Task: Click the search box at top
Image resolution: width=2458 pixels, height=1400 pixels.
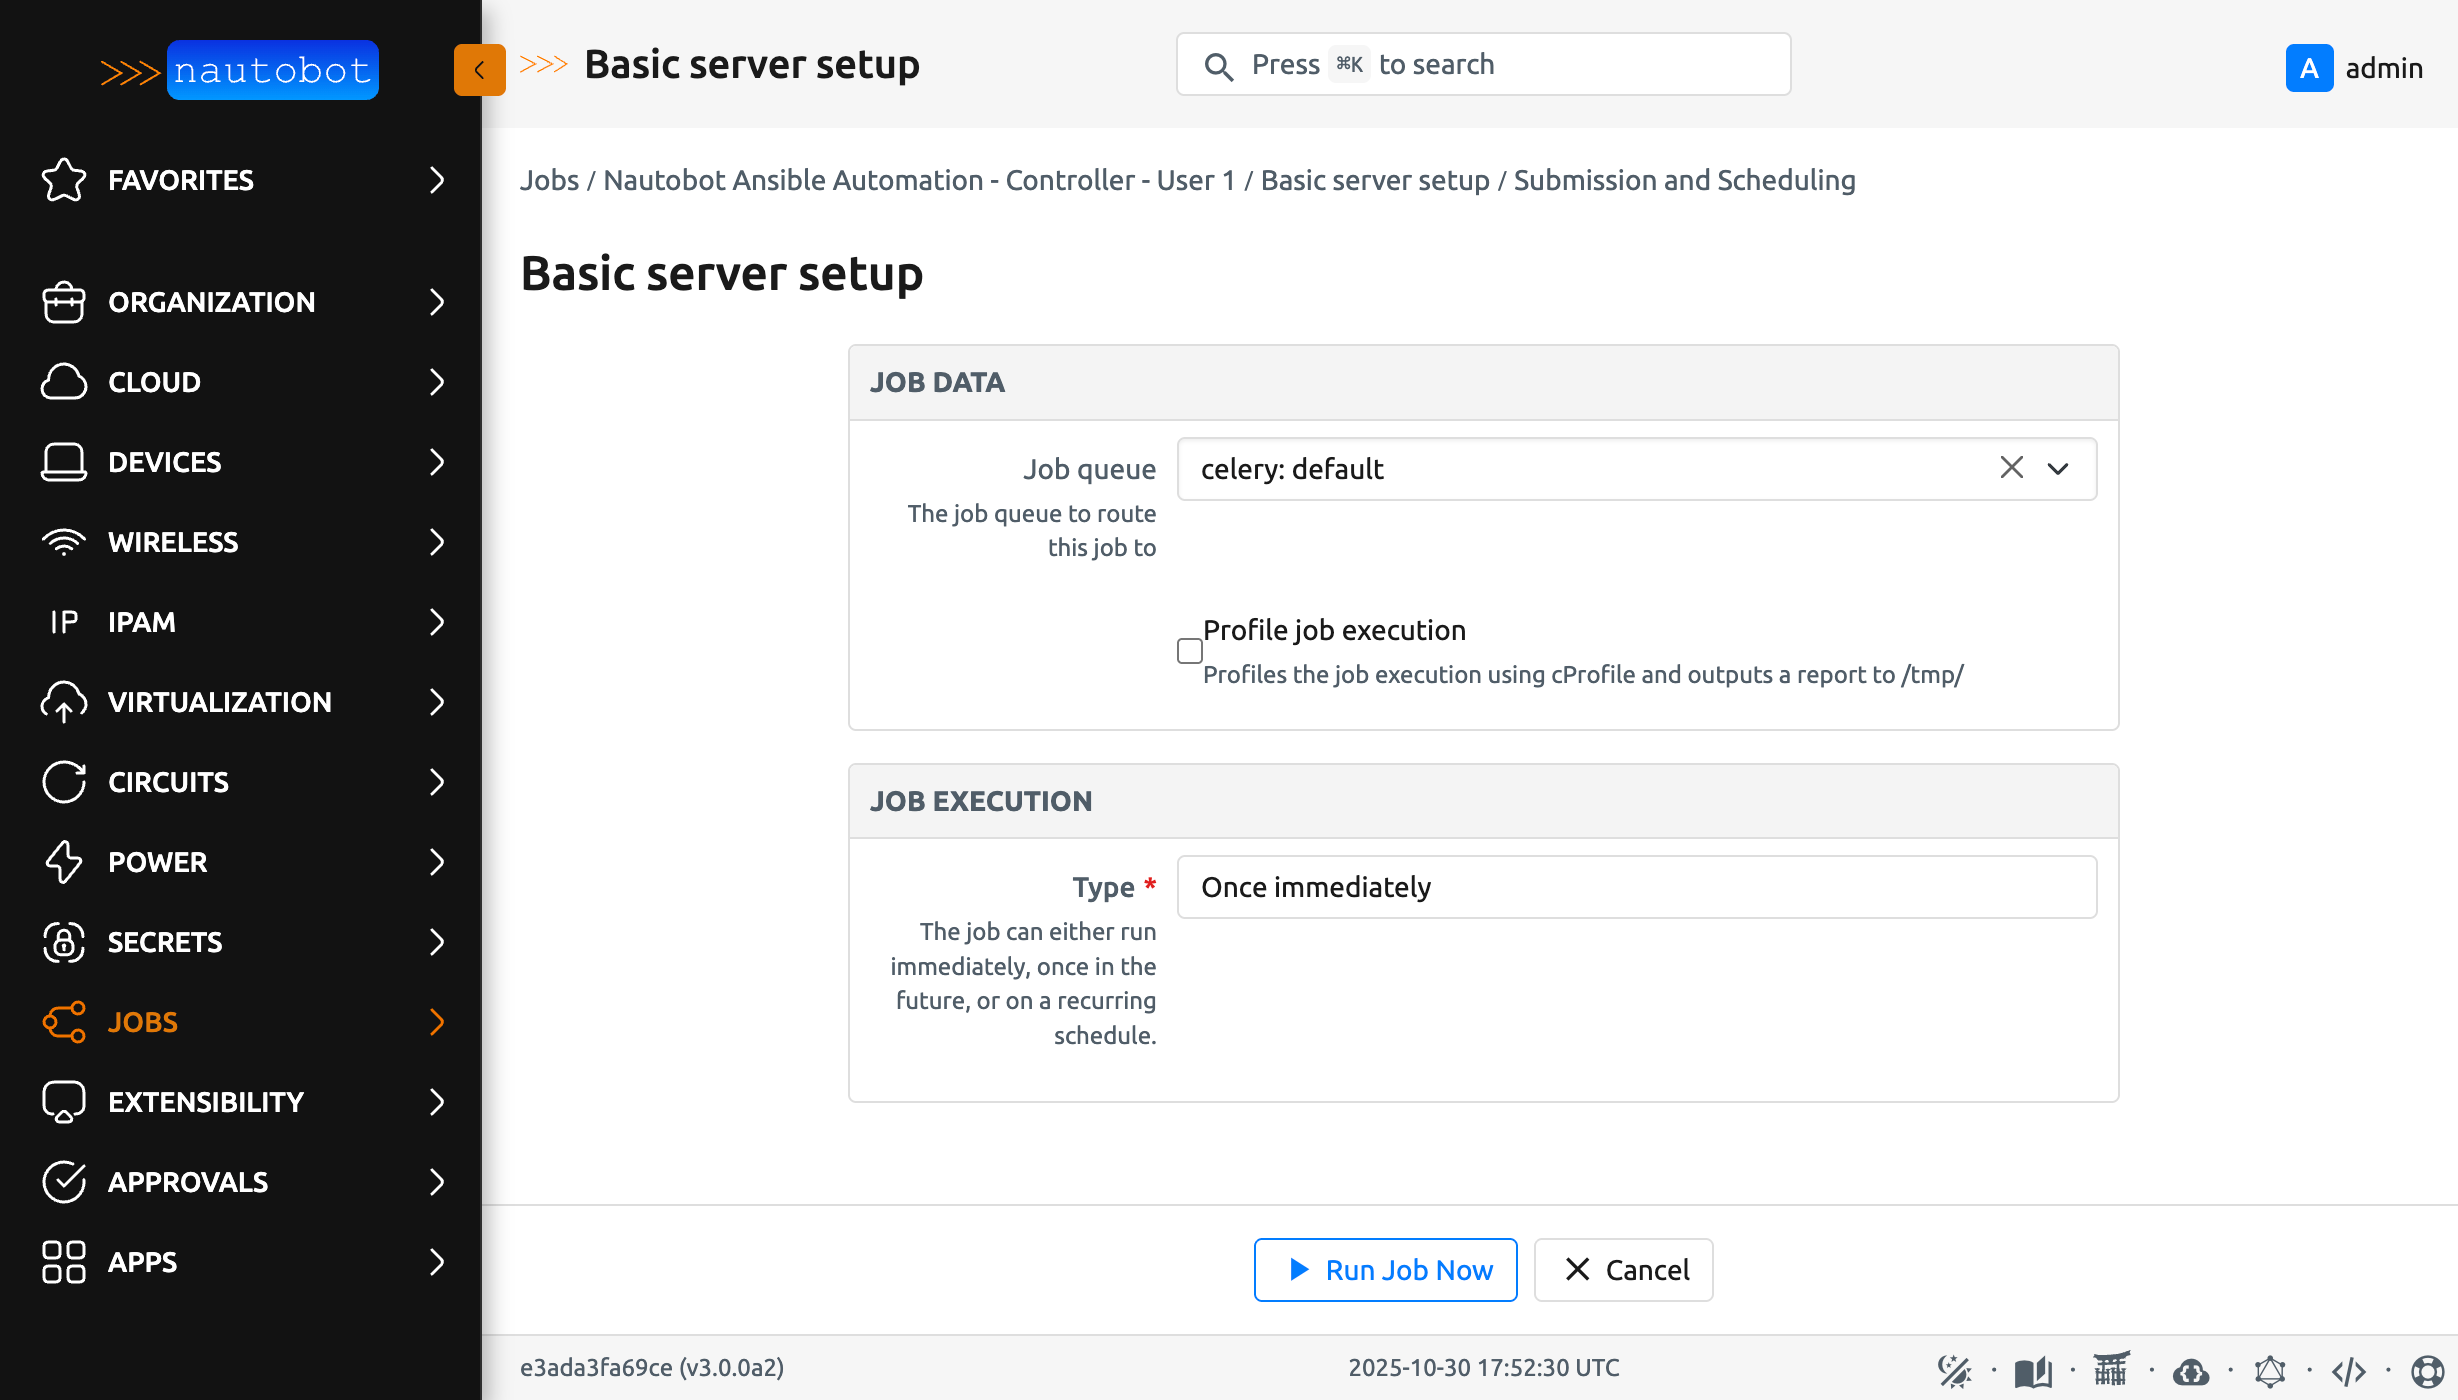Action: pos(1483,65)
